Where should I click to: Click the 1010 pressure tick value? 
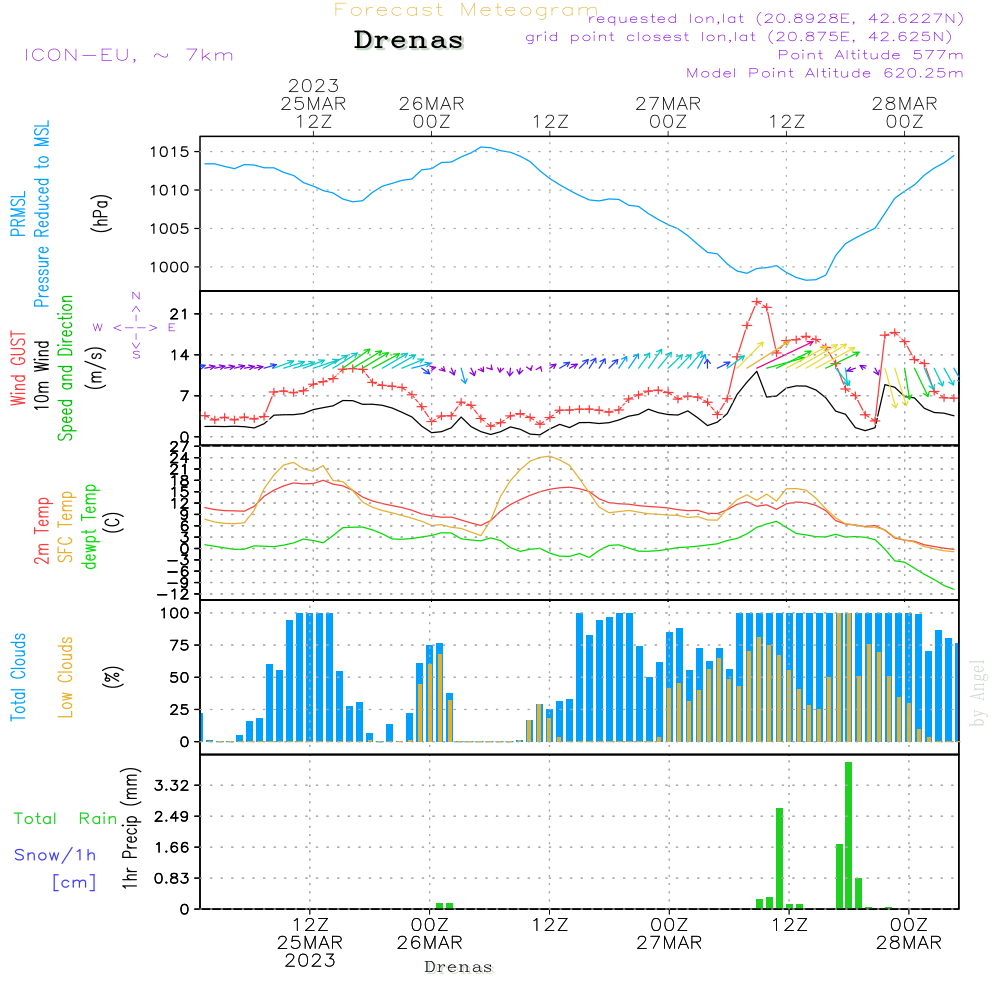point(170,190)
